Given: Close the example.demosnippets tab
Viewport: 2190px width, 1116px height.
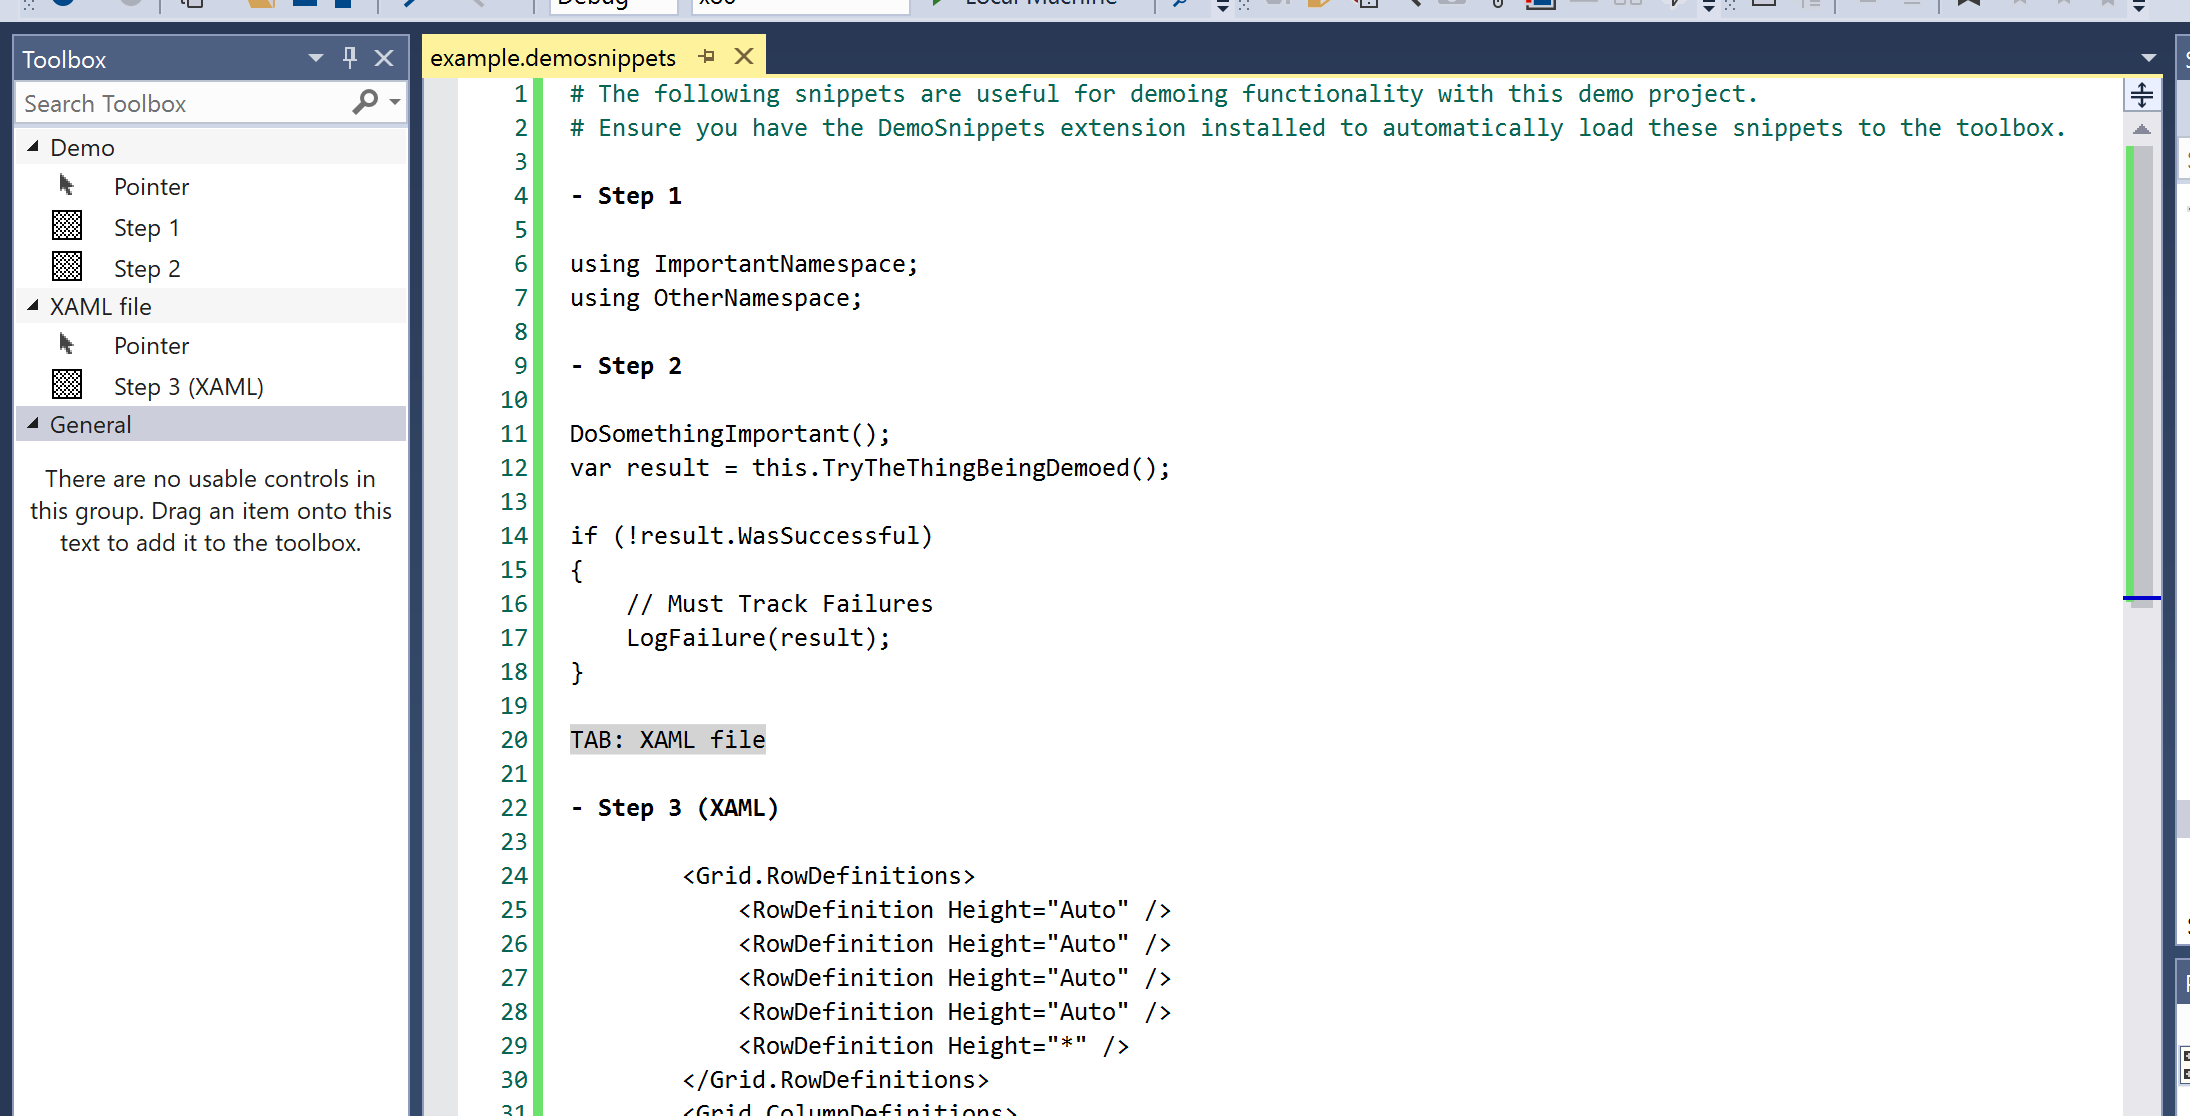Looking at the screenshot, I should (x=744, y=57).
